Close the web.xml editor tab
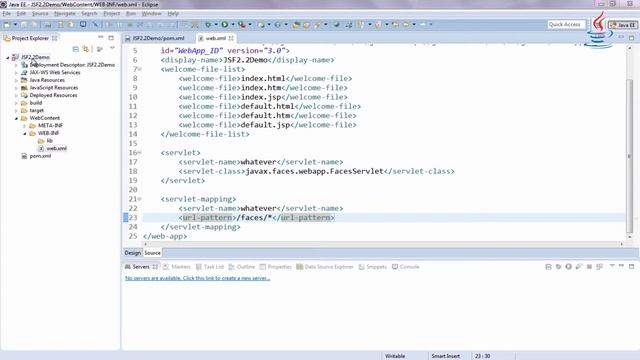 231,38
